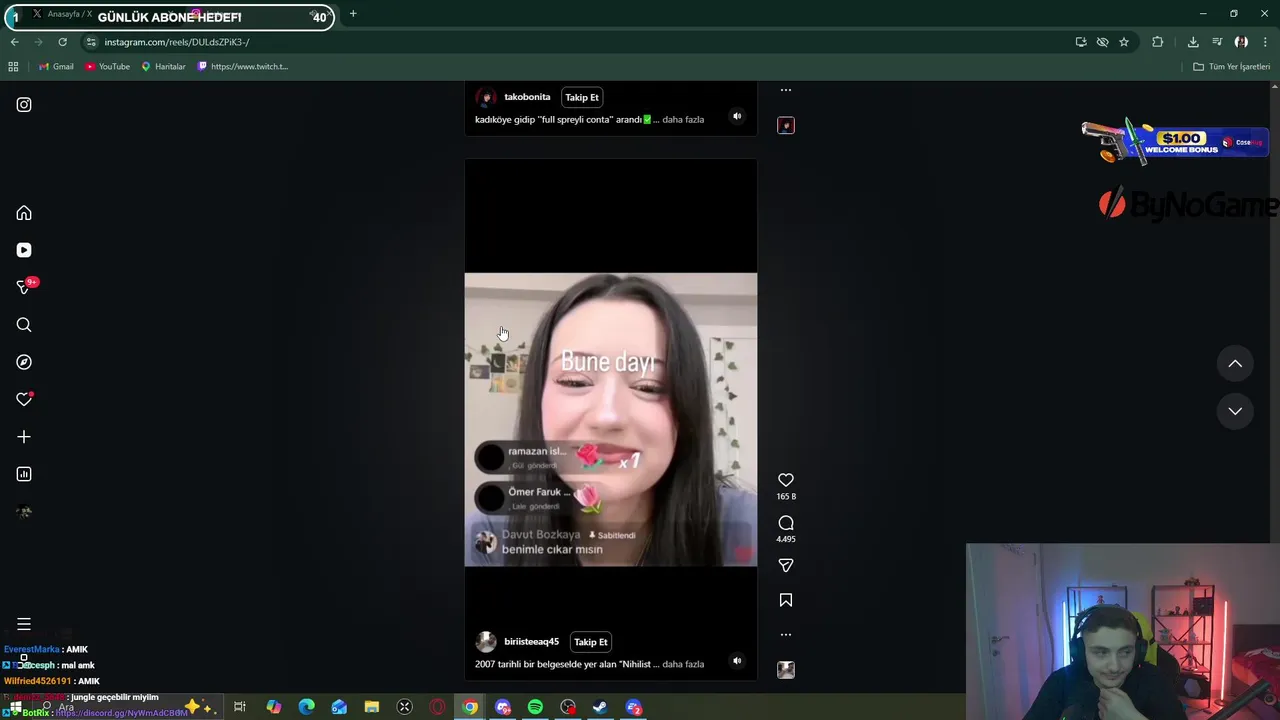
Task: Open Instagram search from sidebar
Action: click(x=24, y=325)
